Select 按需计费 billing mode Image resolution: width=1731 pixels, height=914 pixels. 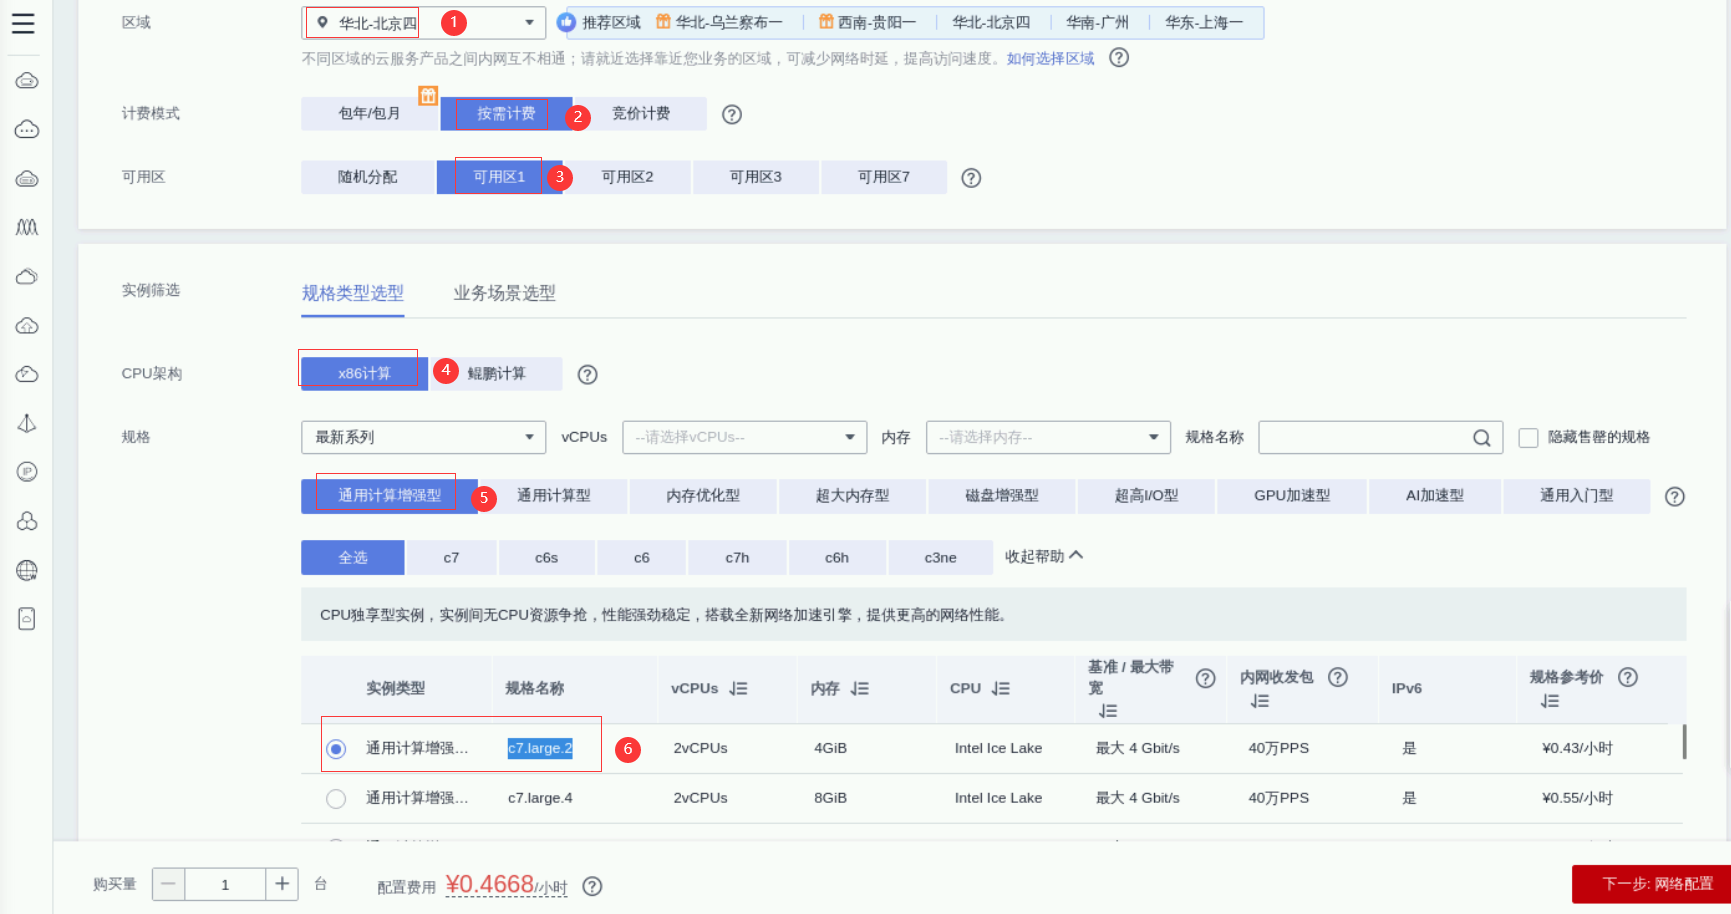pos(506,114)
